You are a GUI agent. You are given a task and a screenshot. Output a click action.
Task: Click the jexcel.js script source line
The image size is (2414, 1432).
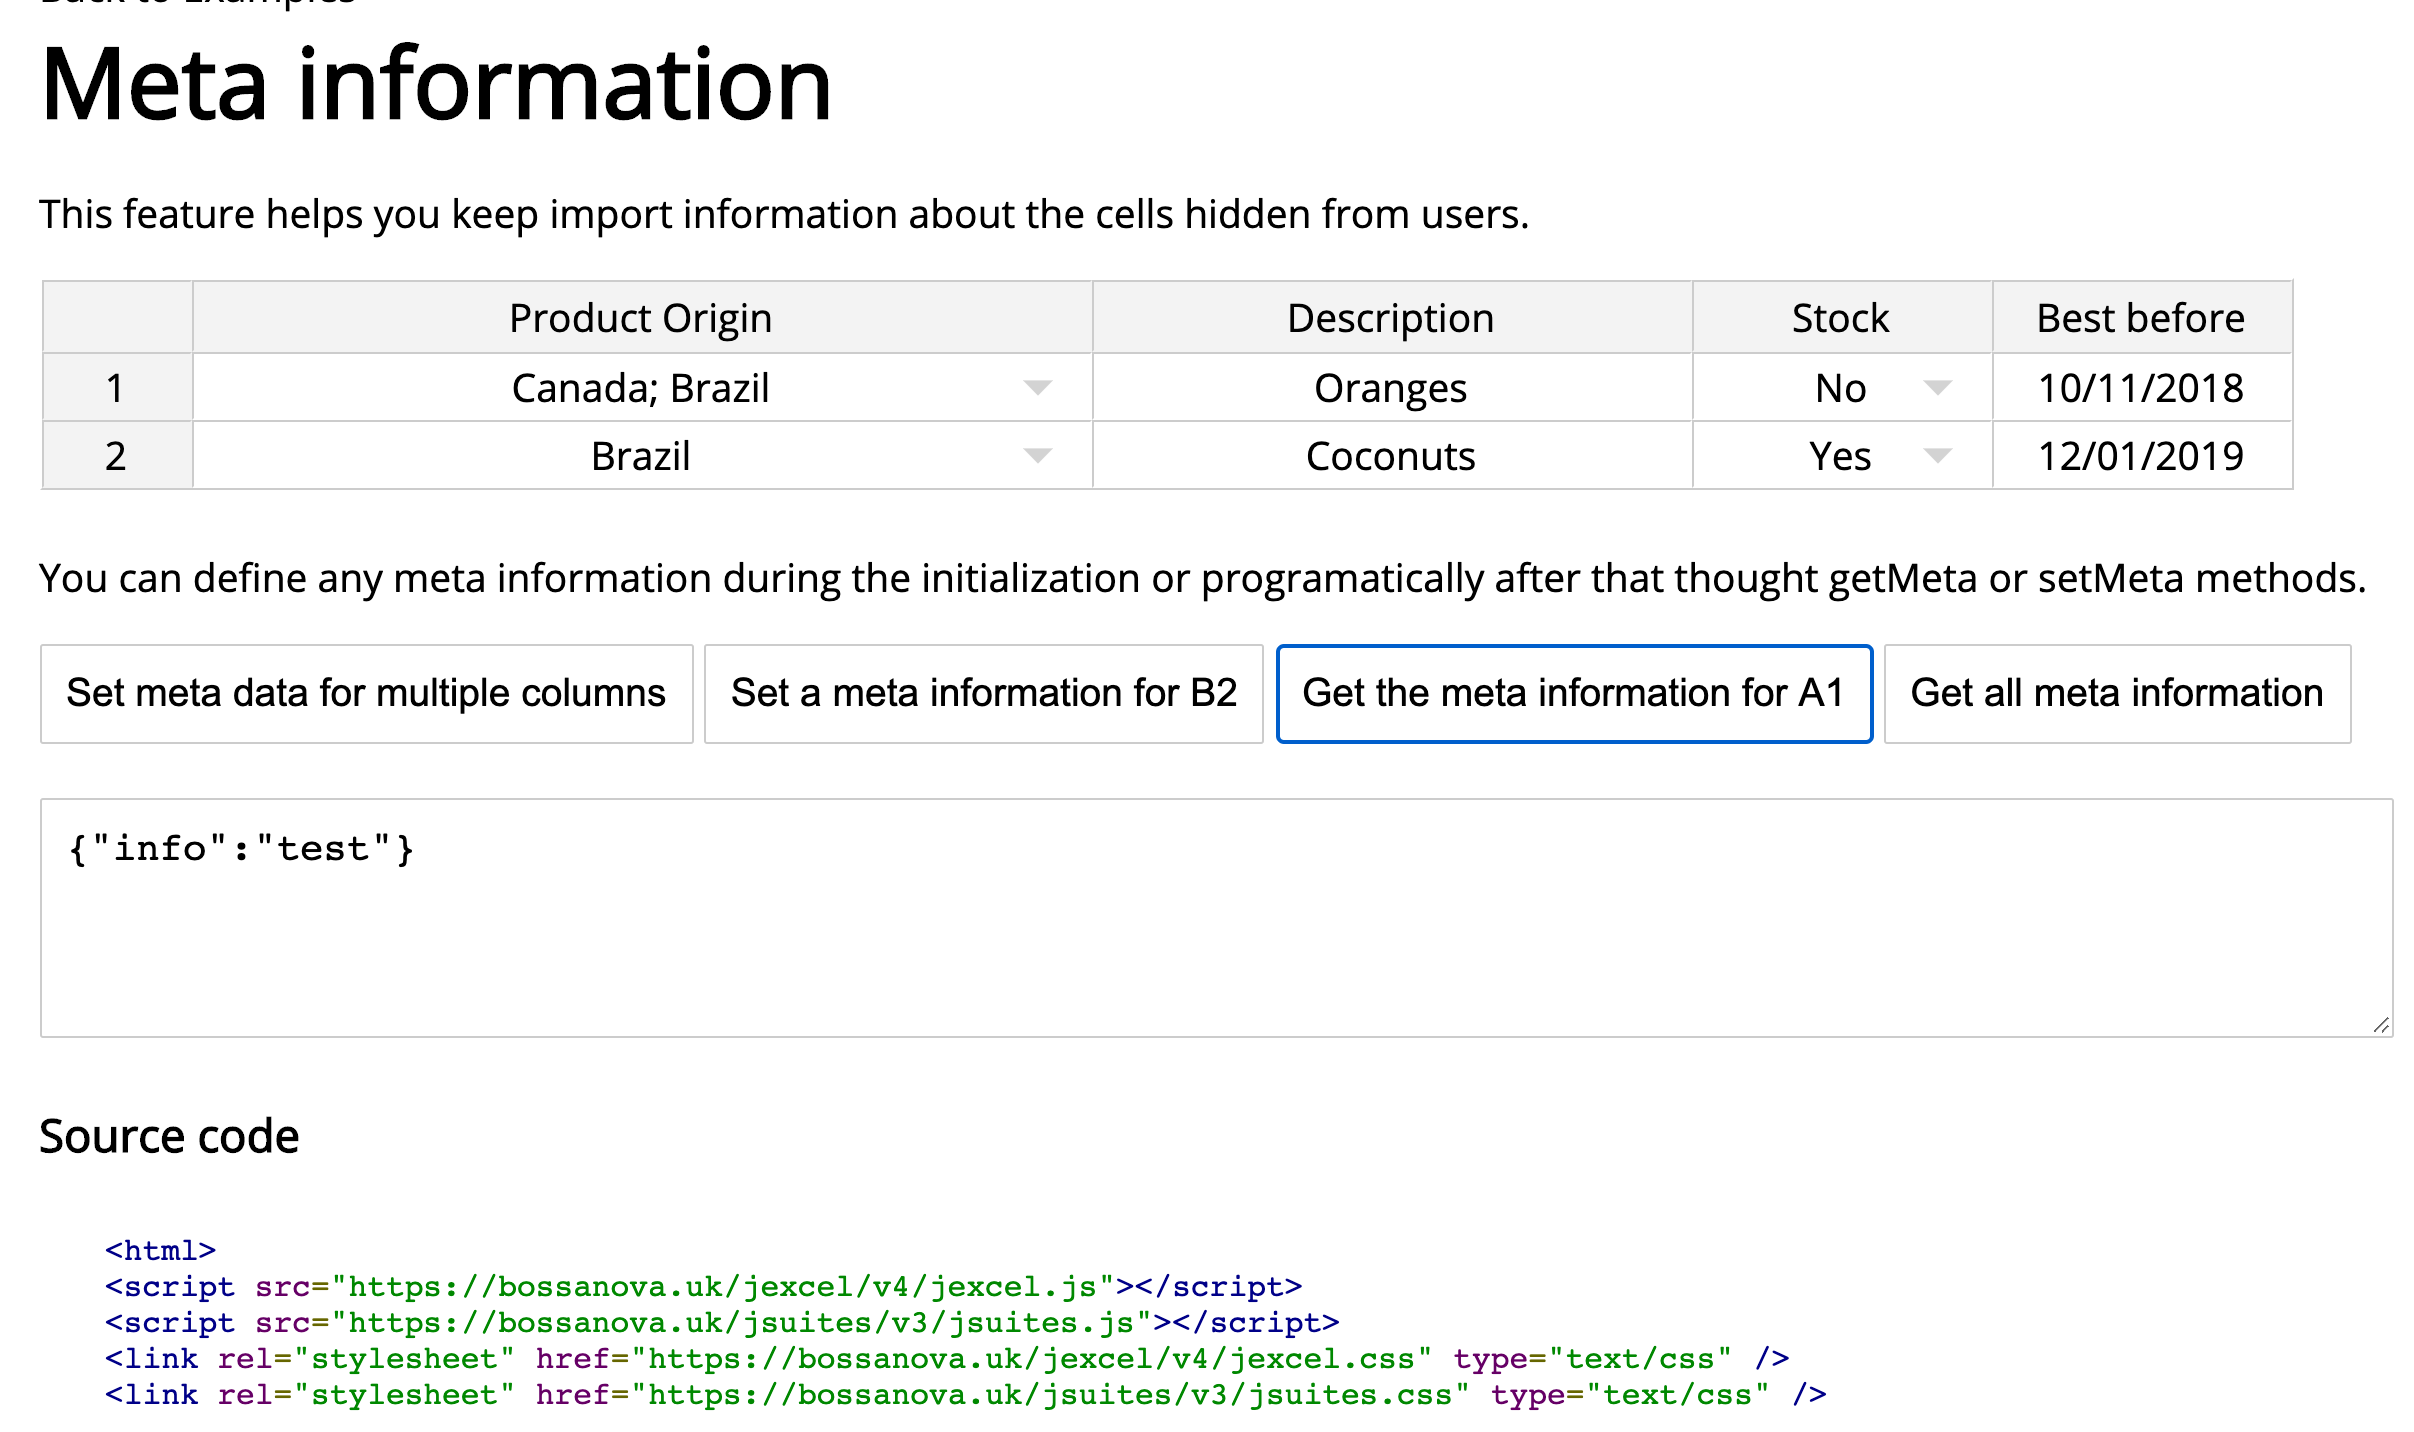tap(704, 1286)
